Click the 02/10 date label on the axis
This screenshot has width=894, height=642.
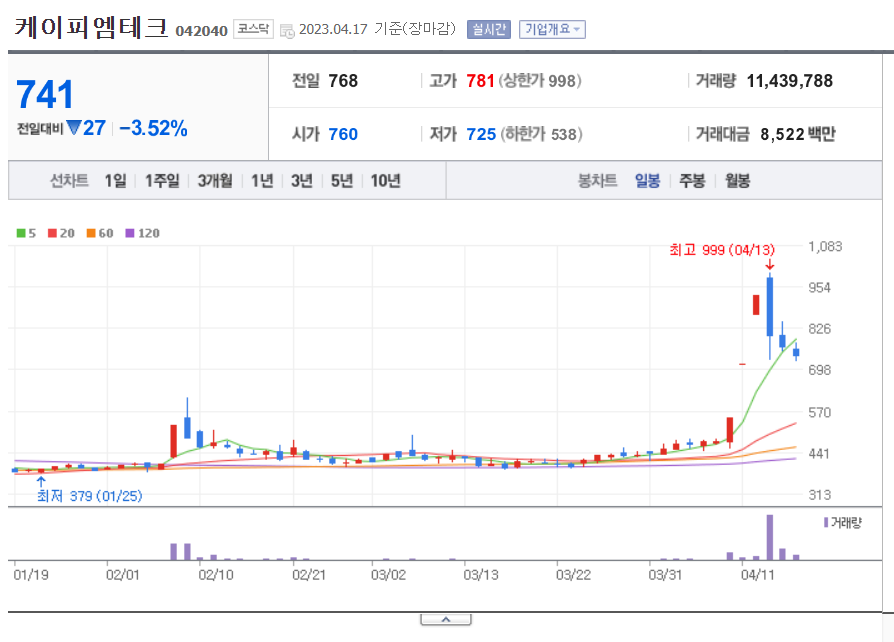click(x=216, y=574)
